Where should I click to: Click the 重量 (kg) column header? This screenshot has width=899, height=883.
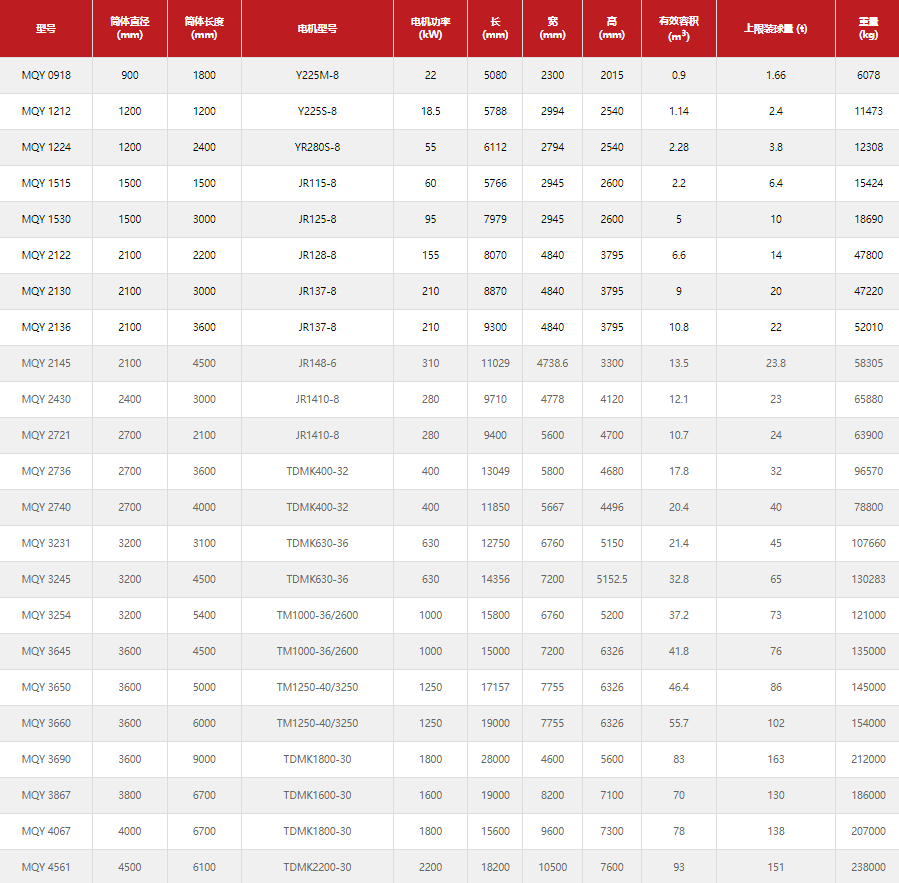[868, 29]
